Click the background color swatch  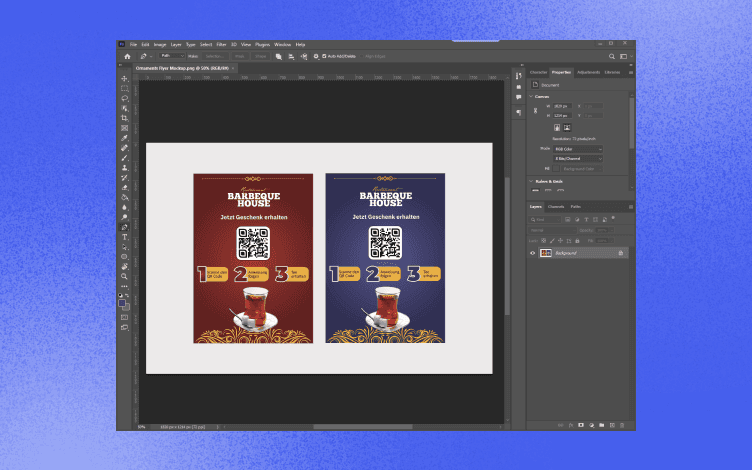tap(127, 307)
